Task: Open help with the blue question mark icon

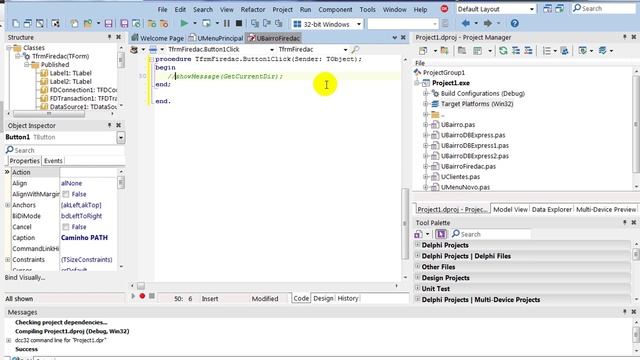Action: 515,24
